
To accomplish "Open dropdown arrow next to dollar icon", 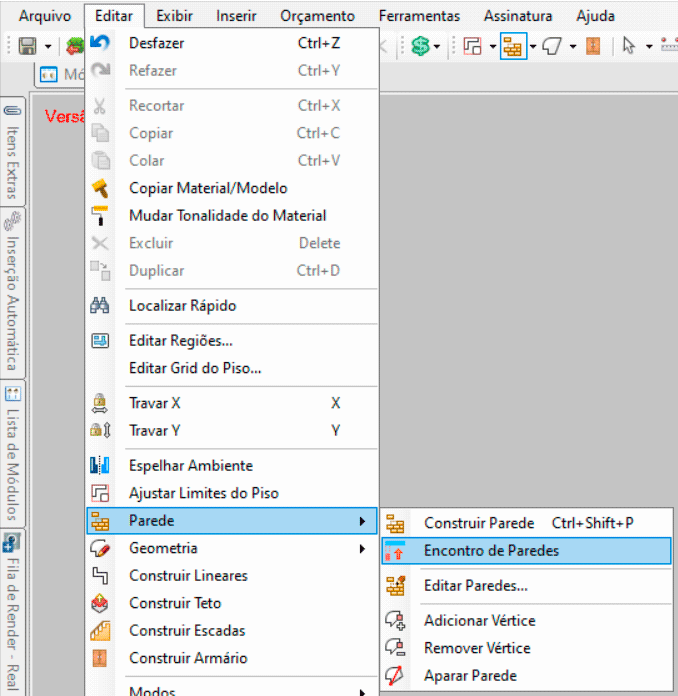I will [438, 47].
